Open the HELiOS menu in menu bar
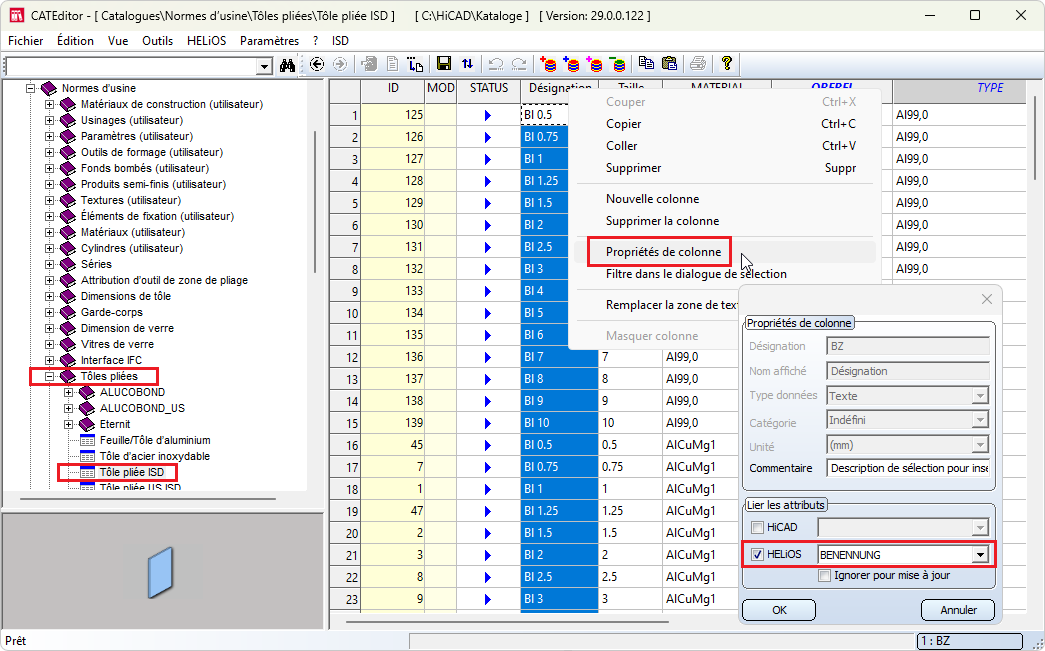 pyautogui.click(x=207, y=41)
